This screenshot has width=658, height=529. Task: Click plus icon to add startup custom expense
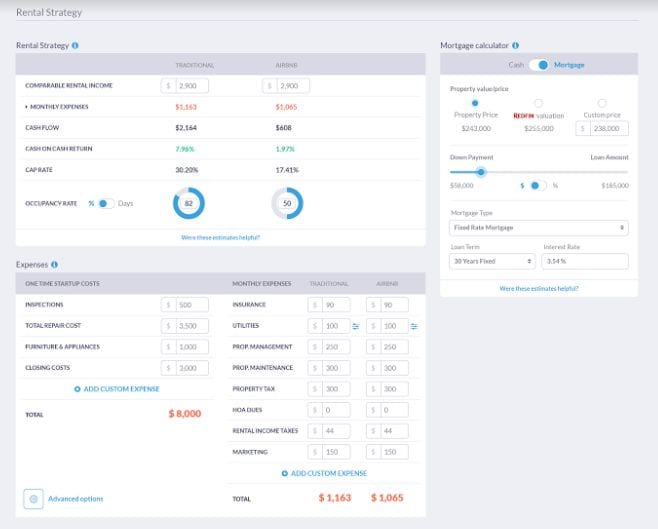click(x=77, y=389)
